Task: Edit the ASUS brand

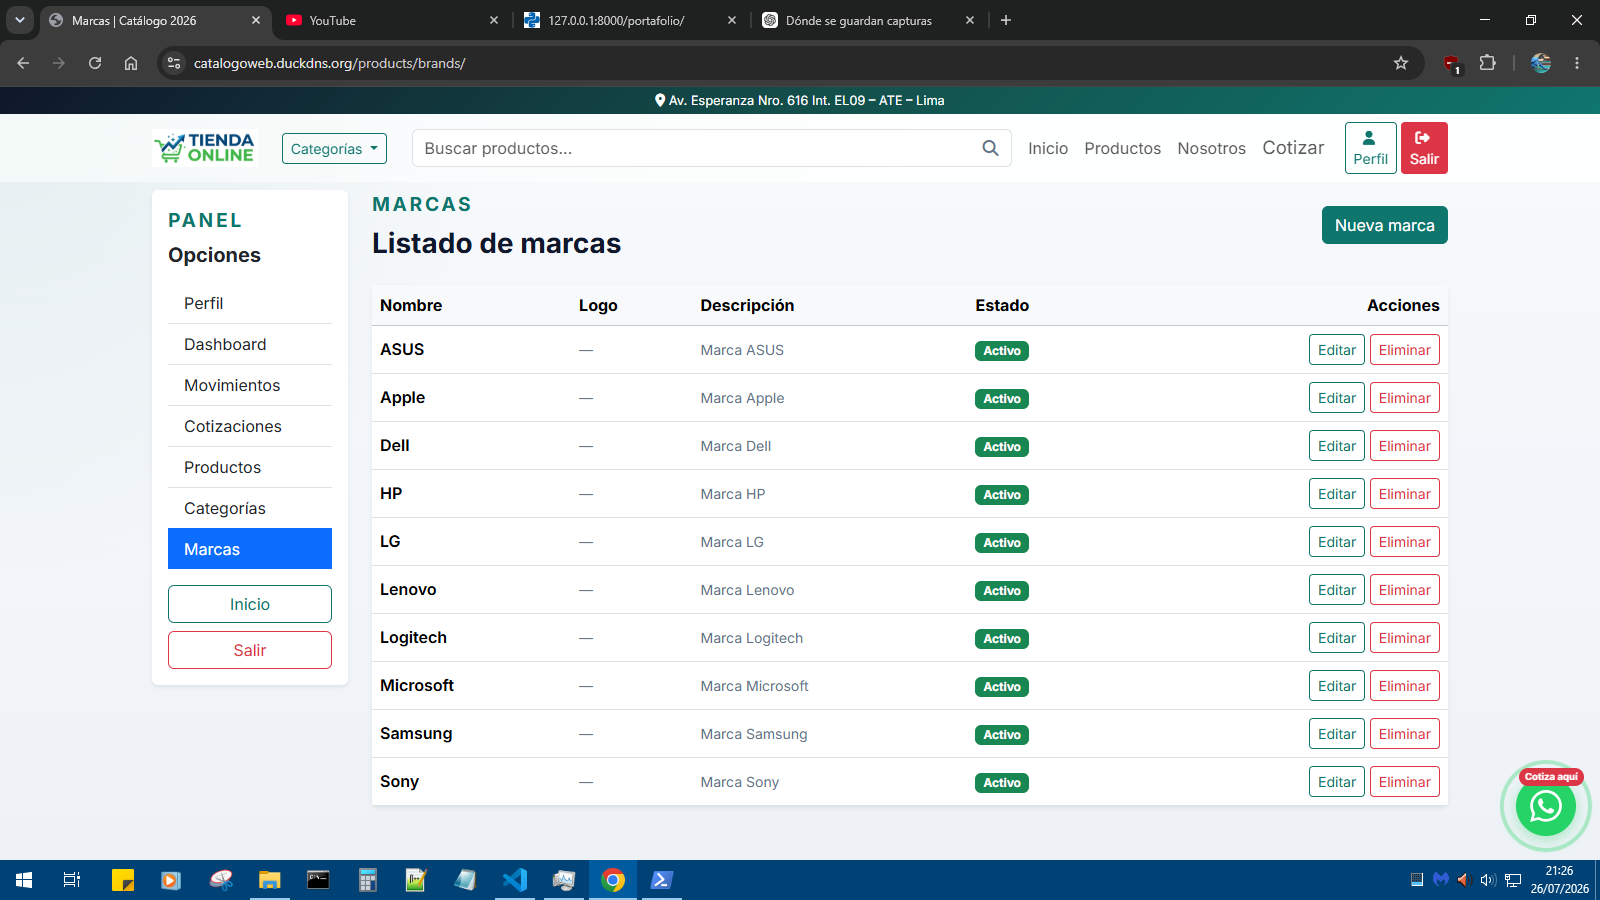Action: 1336,350
